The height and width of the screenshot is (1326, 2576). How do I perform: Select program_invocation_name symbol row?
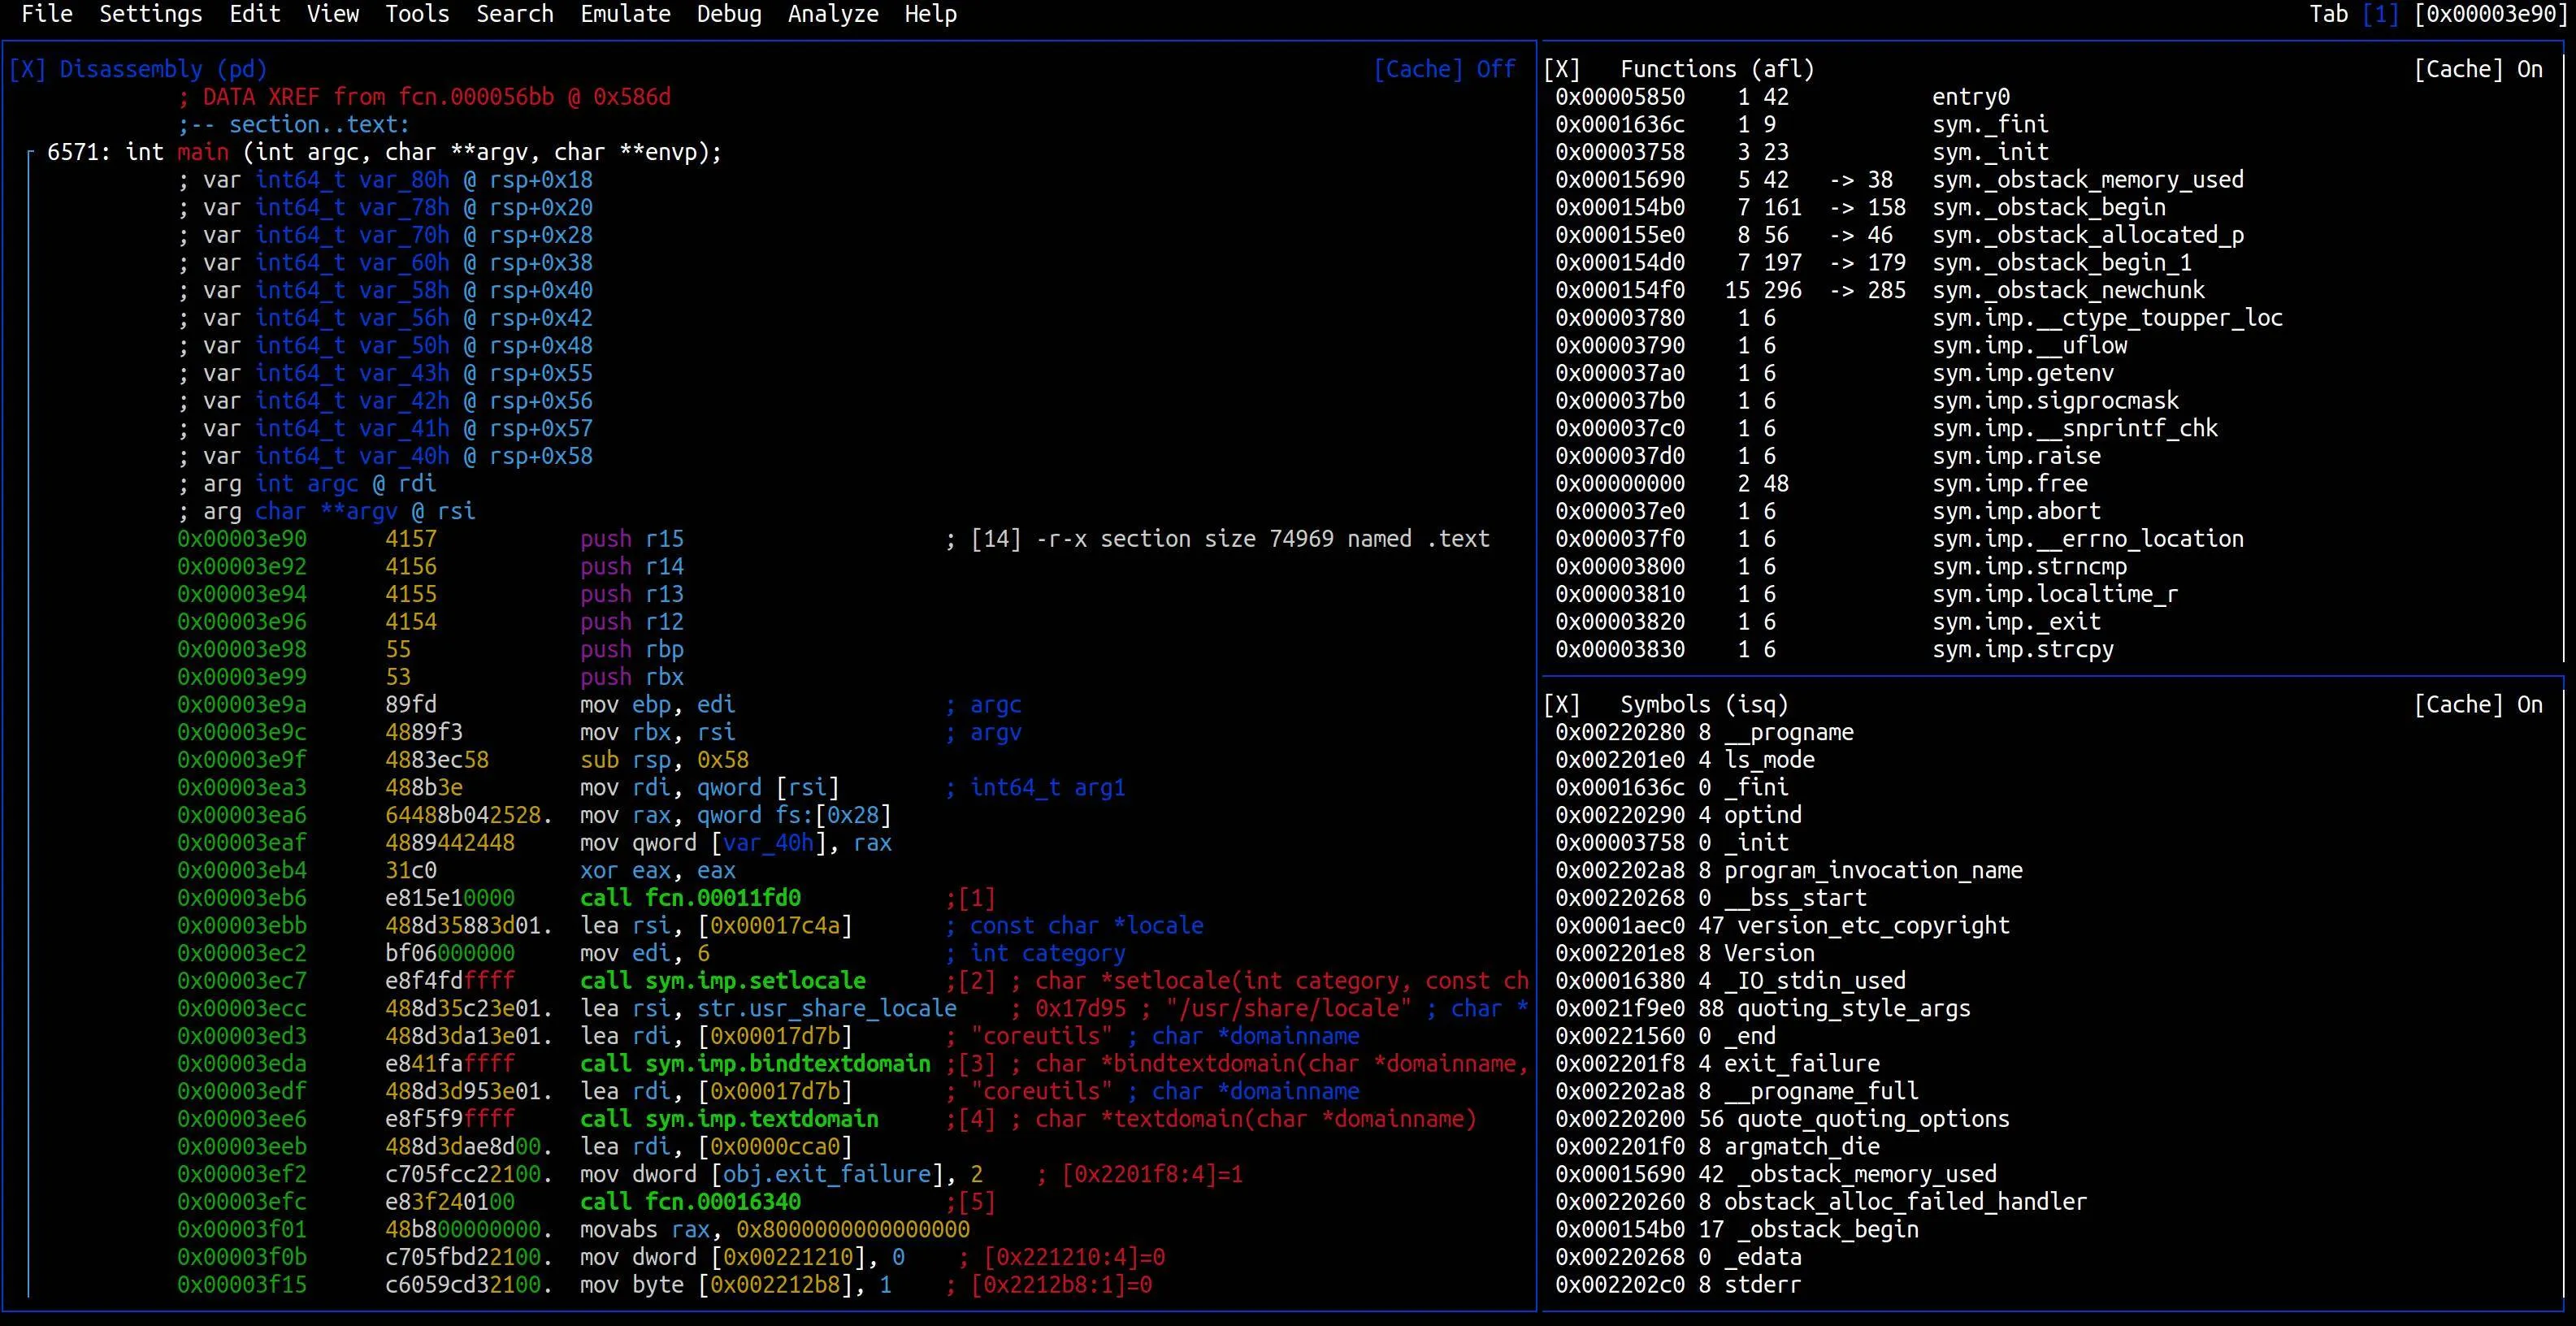coord(1872,870)
